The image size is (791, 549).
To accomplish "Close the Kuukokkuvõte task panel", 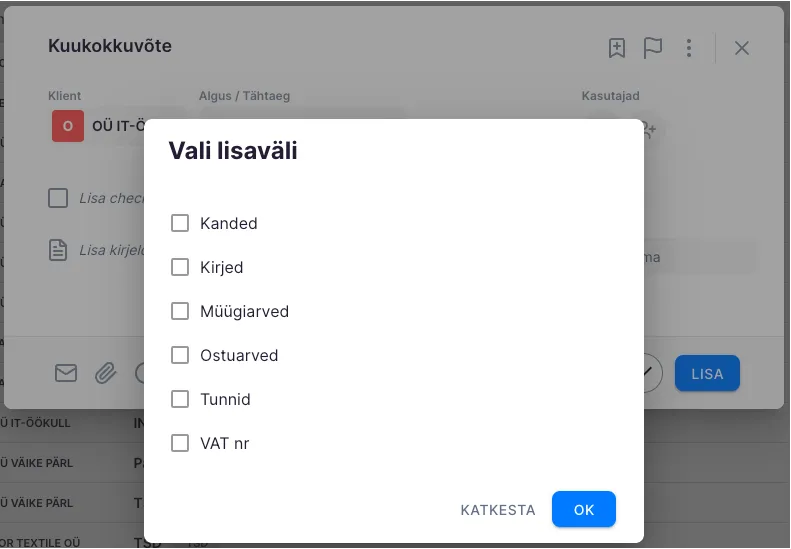I will 742,48.
